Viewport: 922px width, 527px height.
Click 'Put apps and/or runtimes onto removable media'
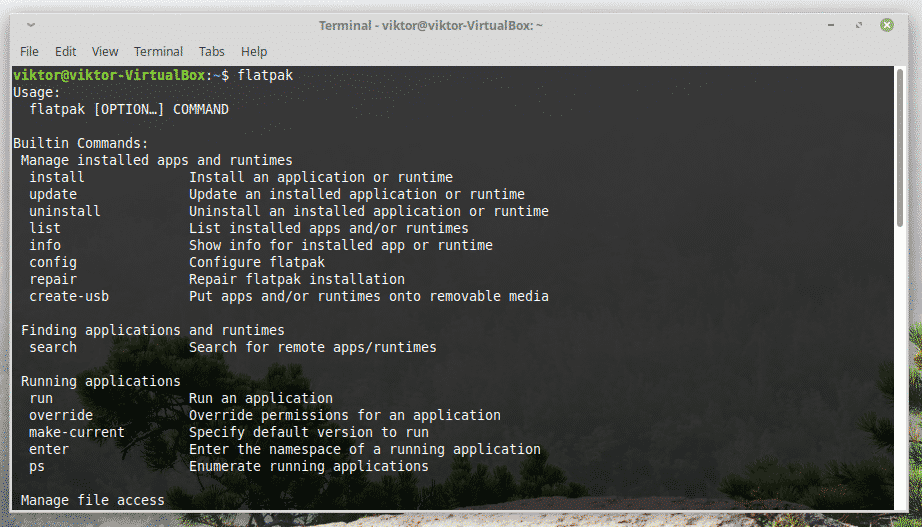click(x=369, y=296)
